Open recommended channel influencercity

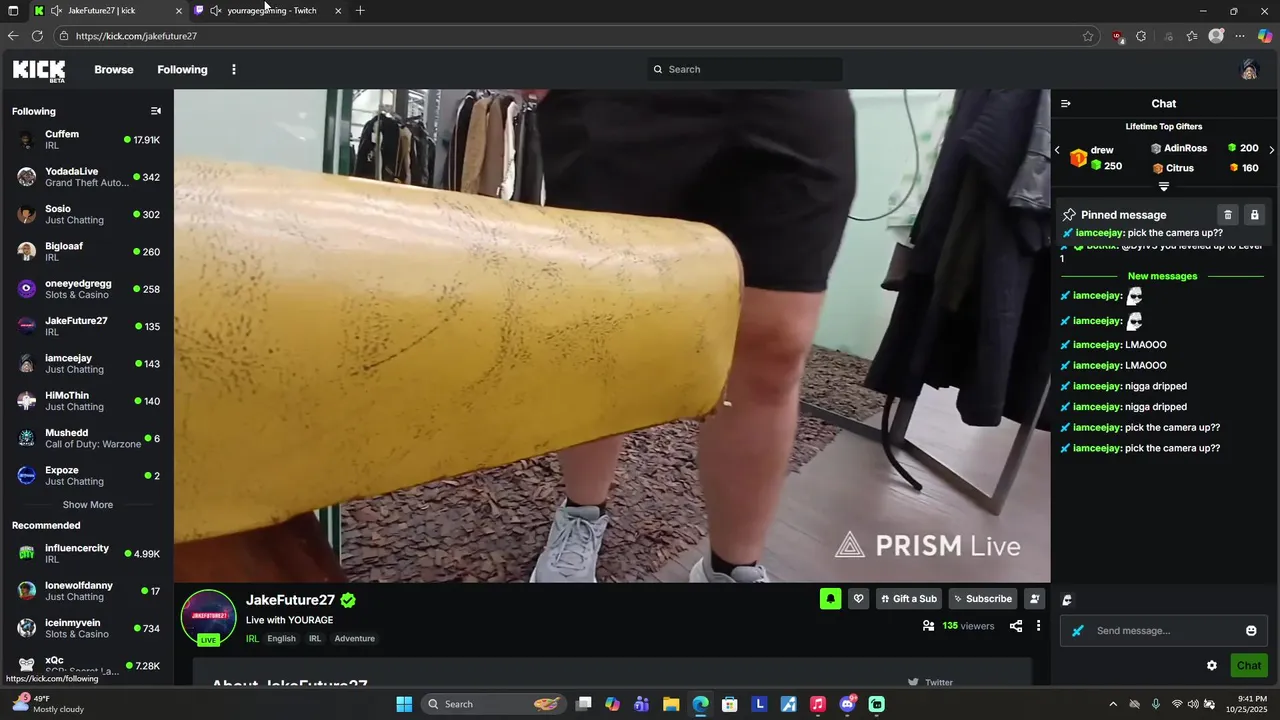click(x=86, y=553)
